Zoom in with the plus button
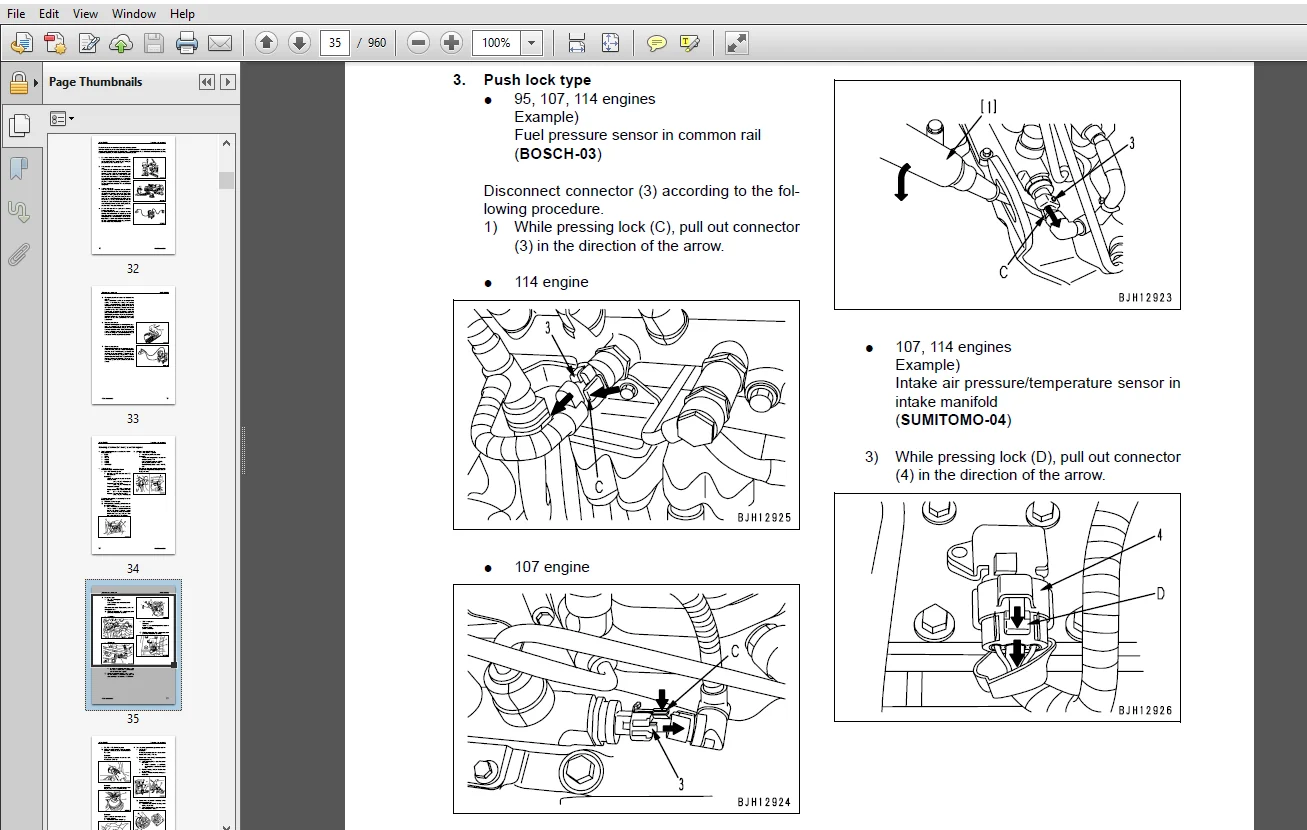 coord(452,43)
